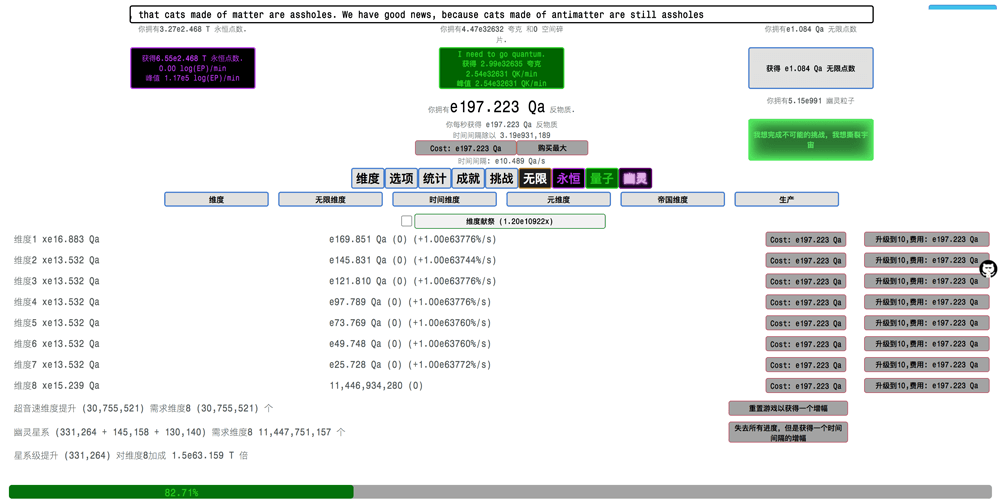Open the 成就 achievements tab

pos(468,179)
